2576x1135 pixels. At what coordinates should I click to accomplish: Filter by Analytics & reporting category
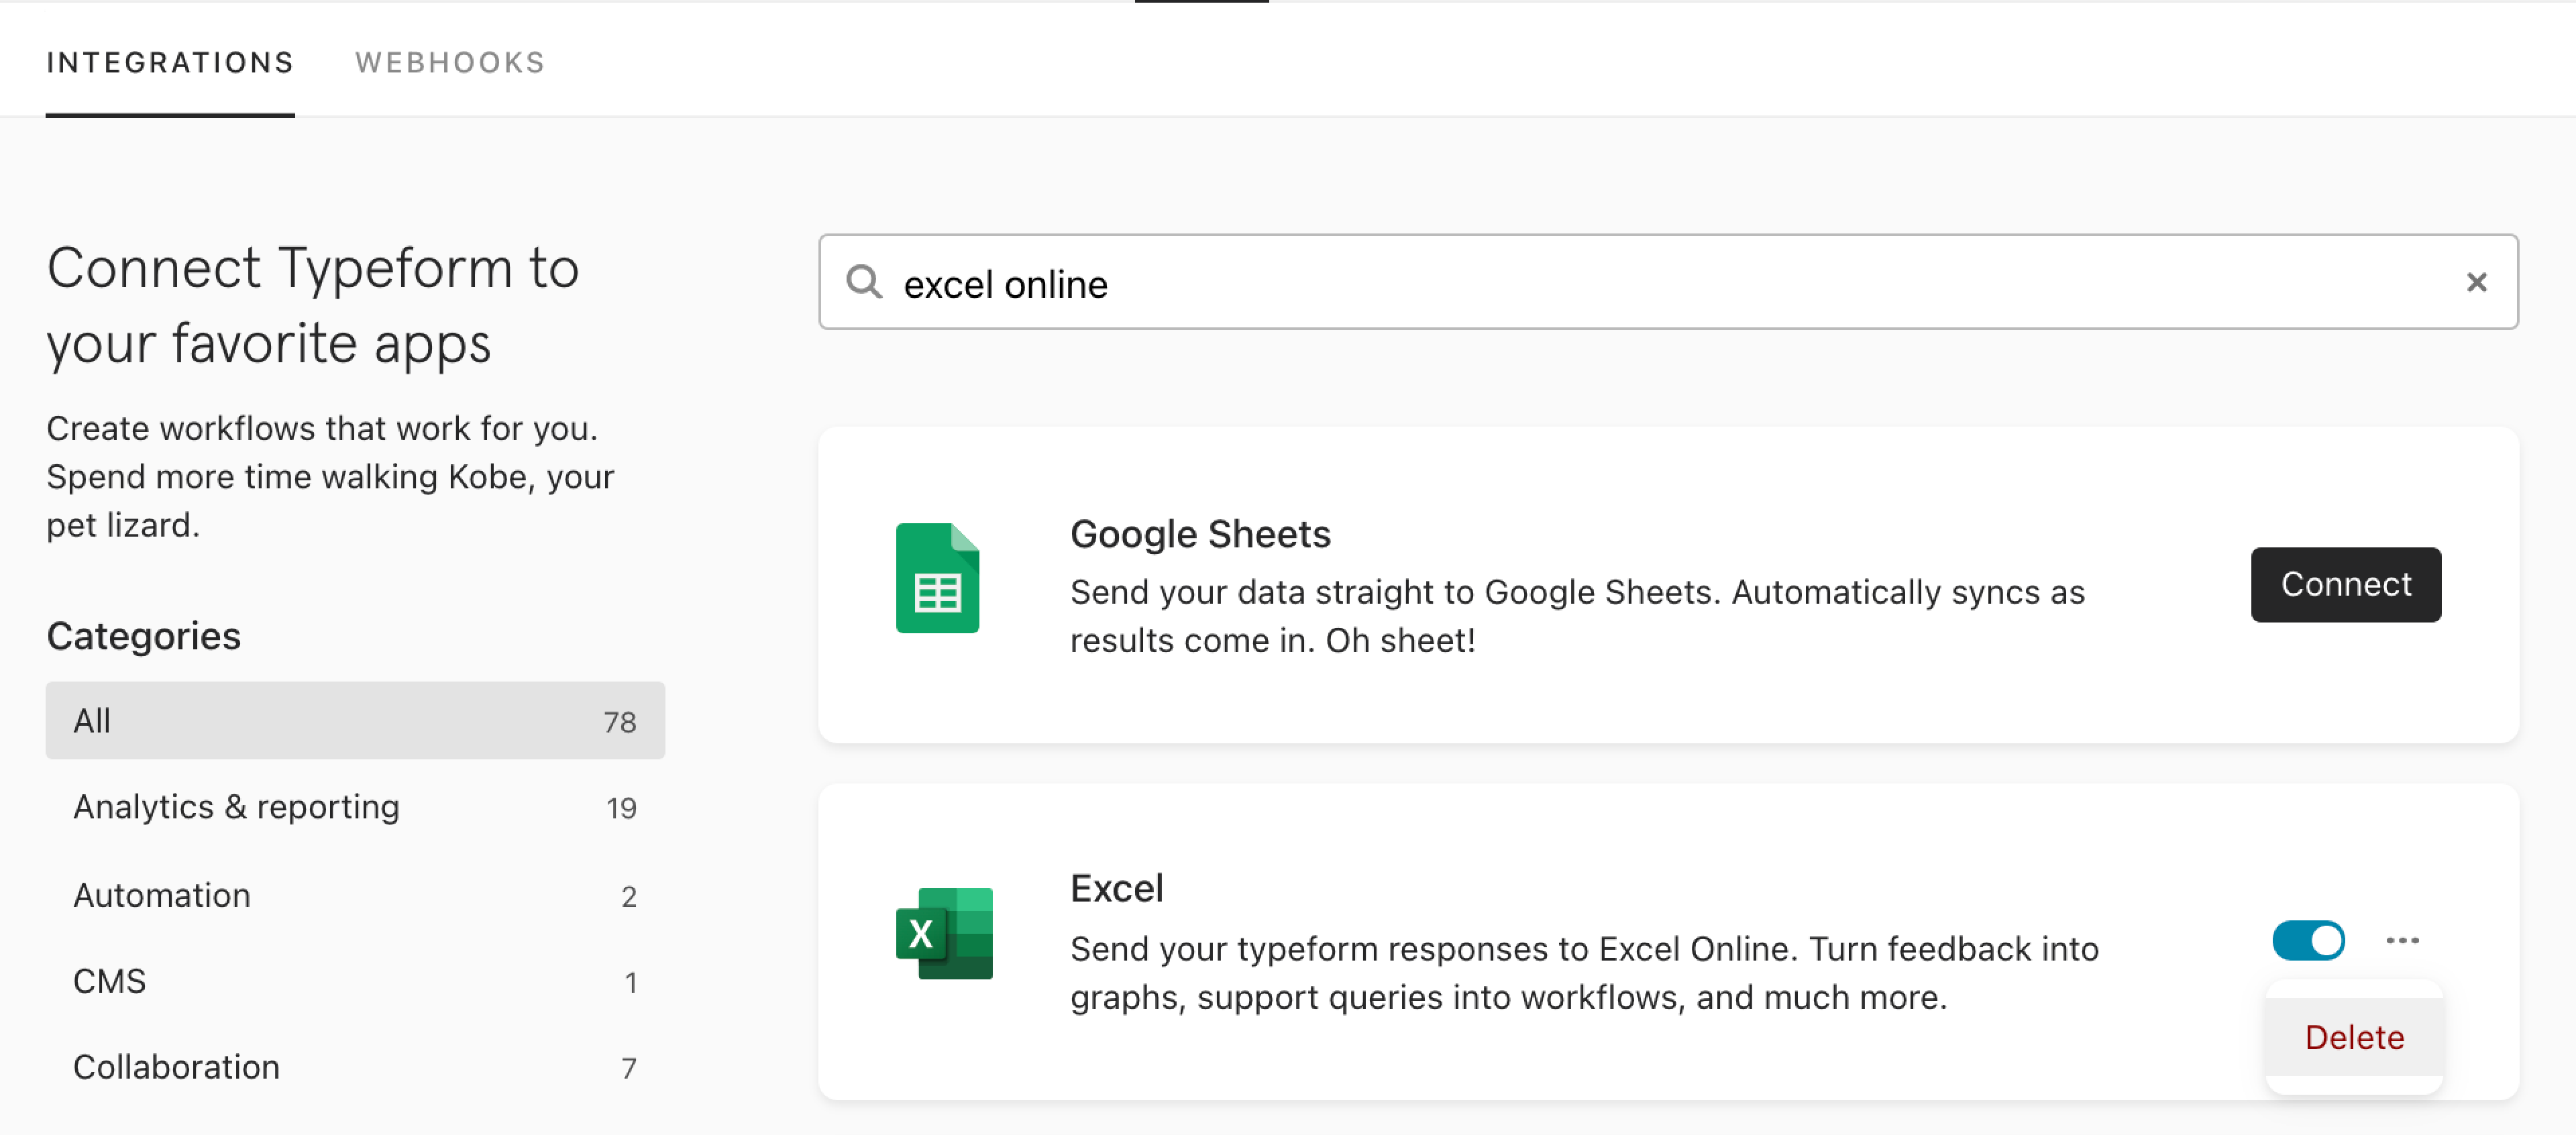[x=355, y=807]
